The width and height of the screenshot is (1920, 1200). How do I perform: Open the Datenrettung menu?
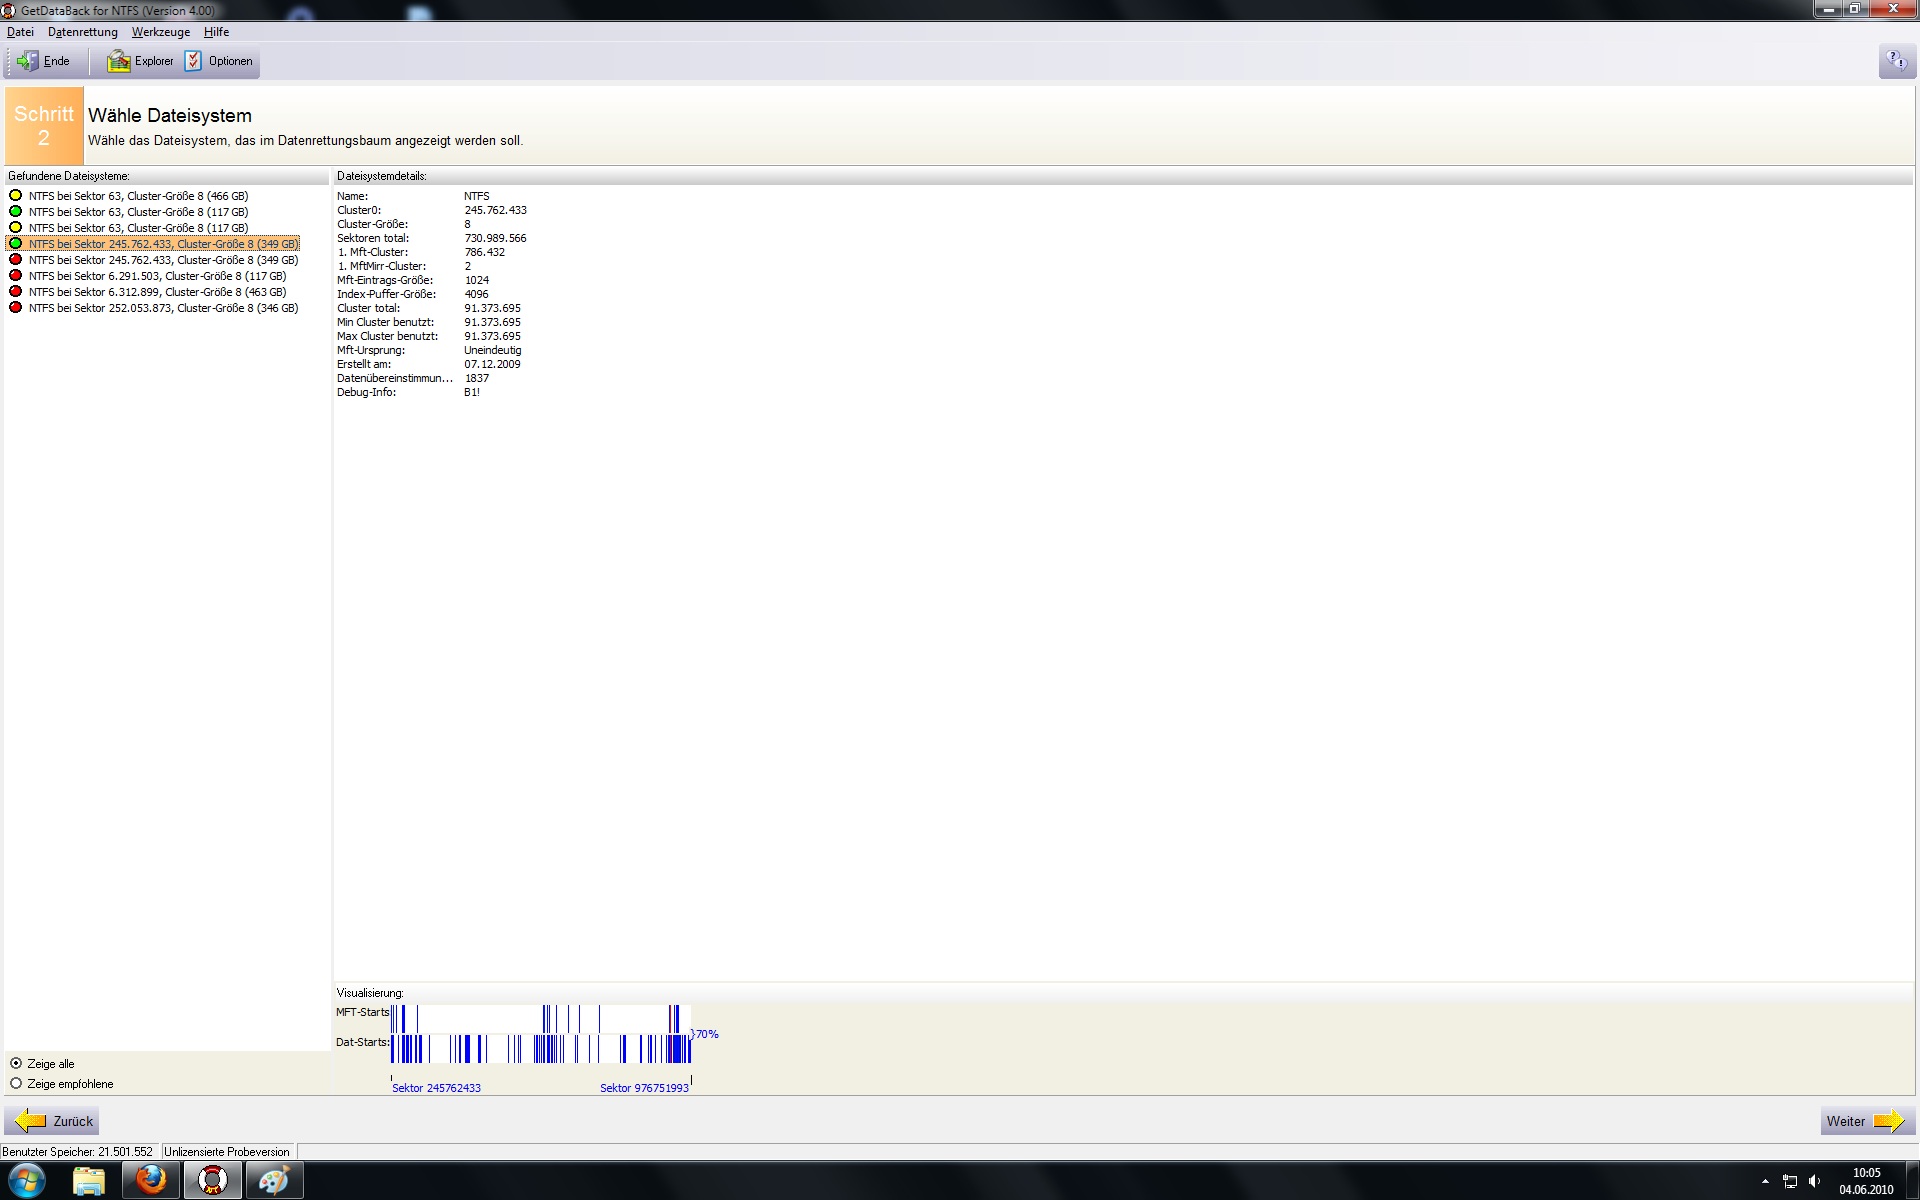point(83,32)
